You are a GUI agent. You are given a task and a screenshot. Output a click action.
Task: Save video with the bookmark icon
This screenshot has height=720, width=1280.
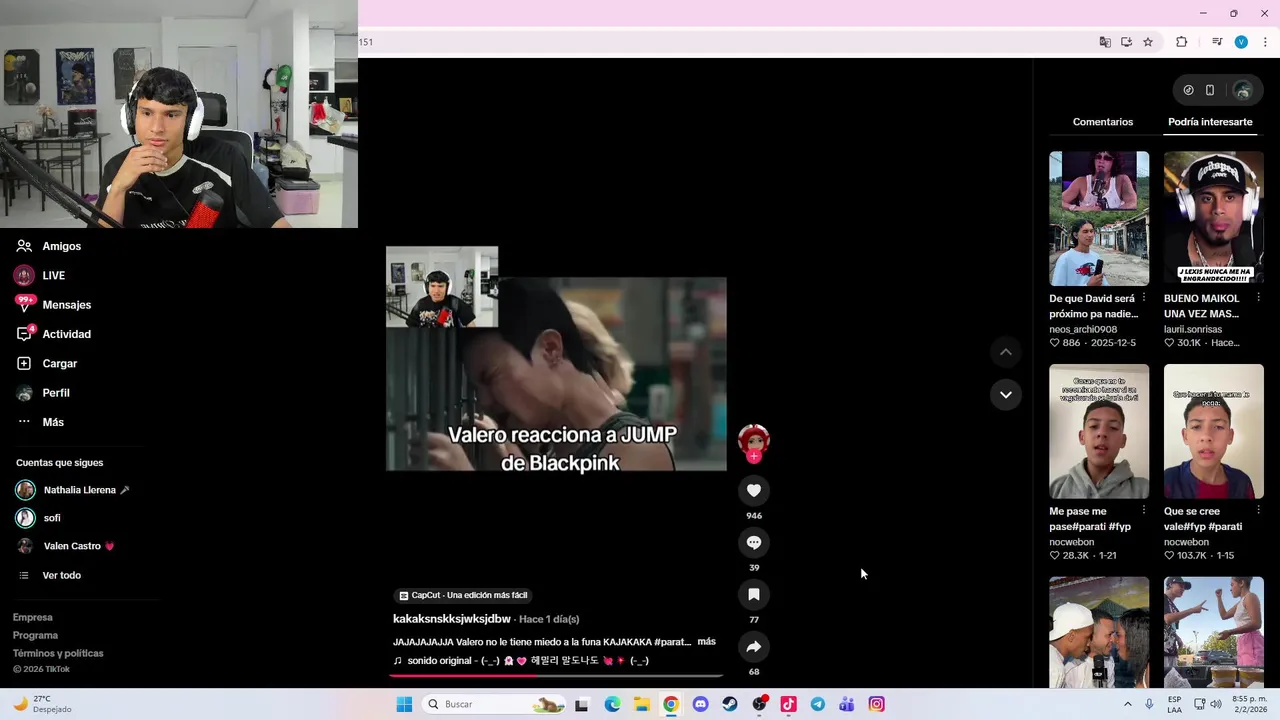click(754, 594)
